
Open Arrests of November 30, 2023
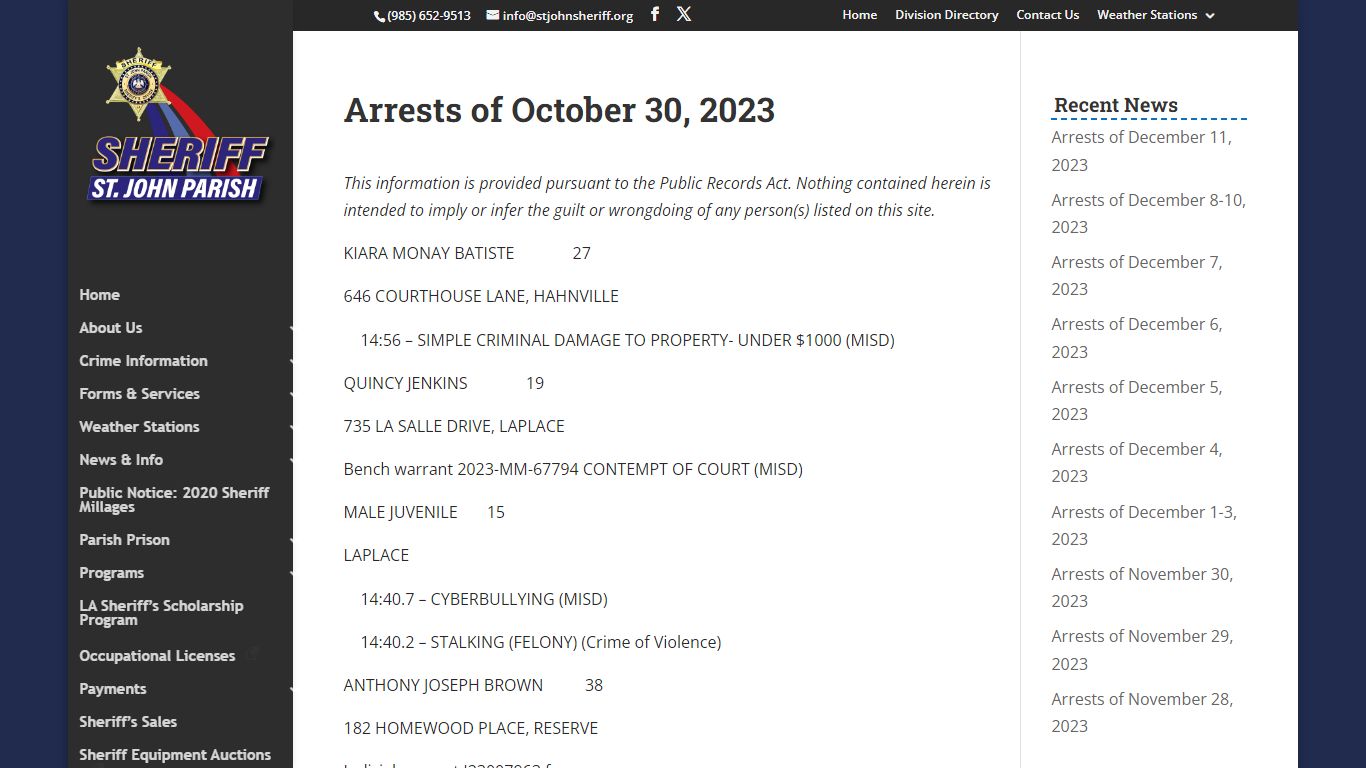pyautogui.click(x=1142, y=587)
